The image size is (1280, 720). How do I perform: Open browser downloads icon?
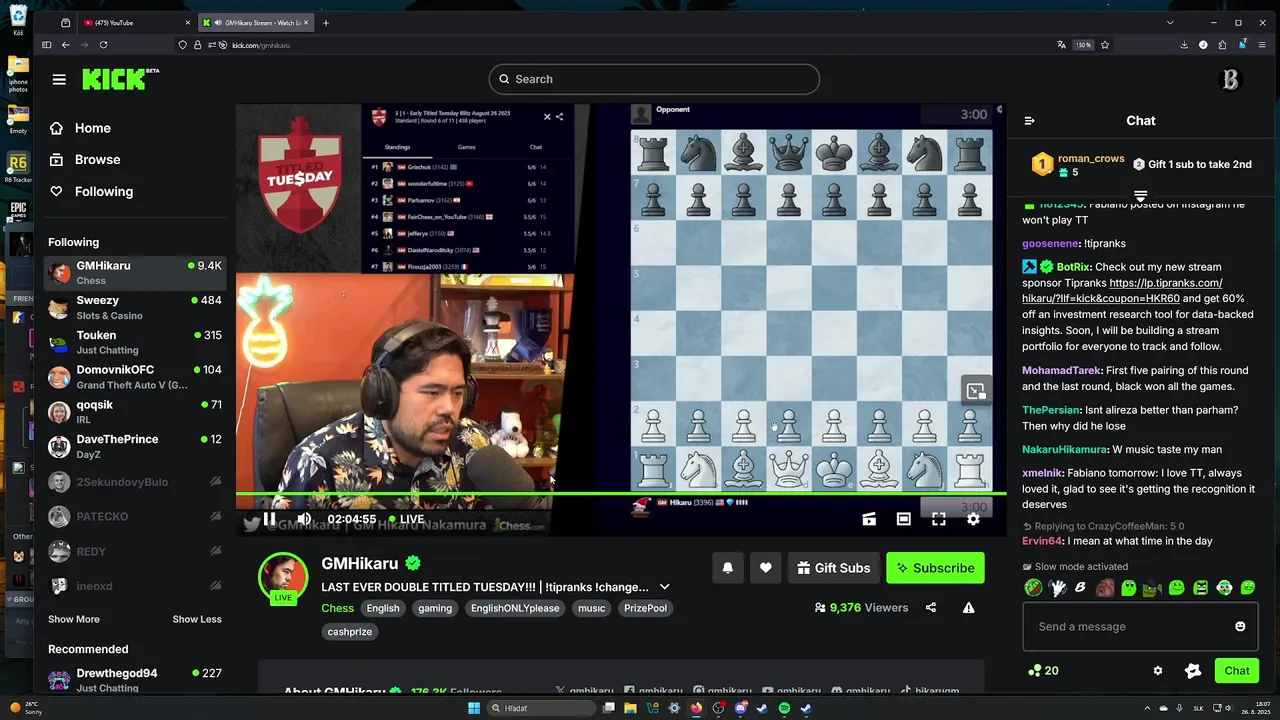click(1184, 45)
